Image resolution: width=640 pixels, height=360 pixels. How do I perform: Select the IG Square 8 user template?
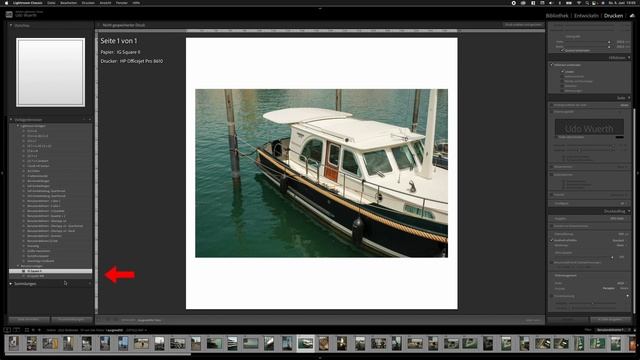51,271
